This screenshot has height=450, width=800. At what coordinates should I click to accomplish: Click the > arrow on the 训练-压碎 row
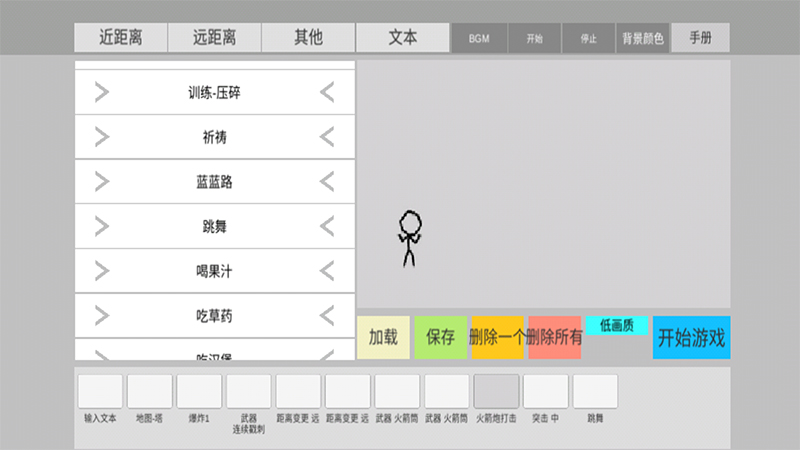[x=101, y=93]
